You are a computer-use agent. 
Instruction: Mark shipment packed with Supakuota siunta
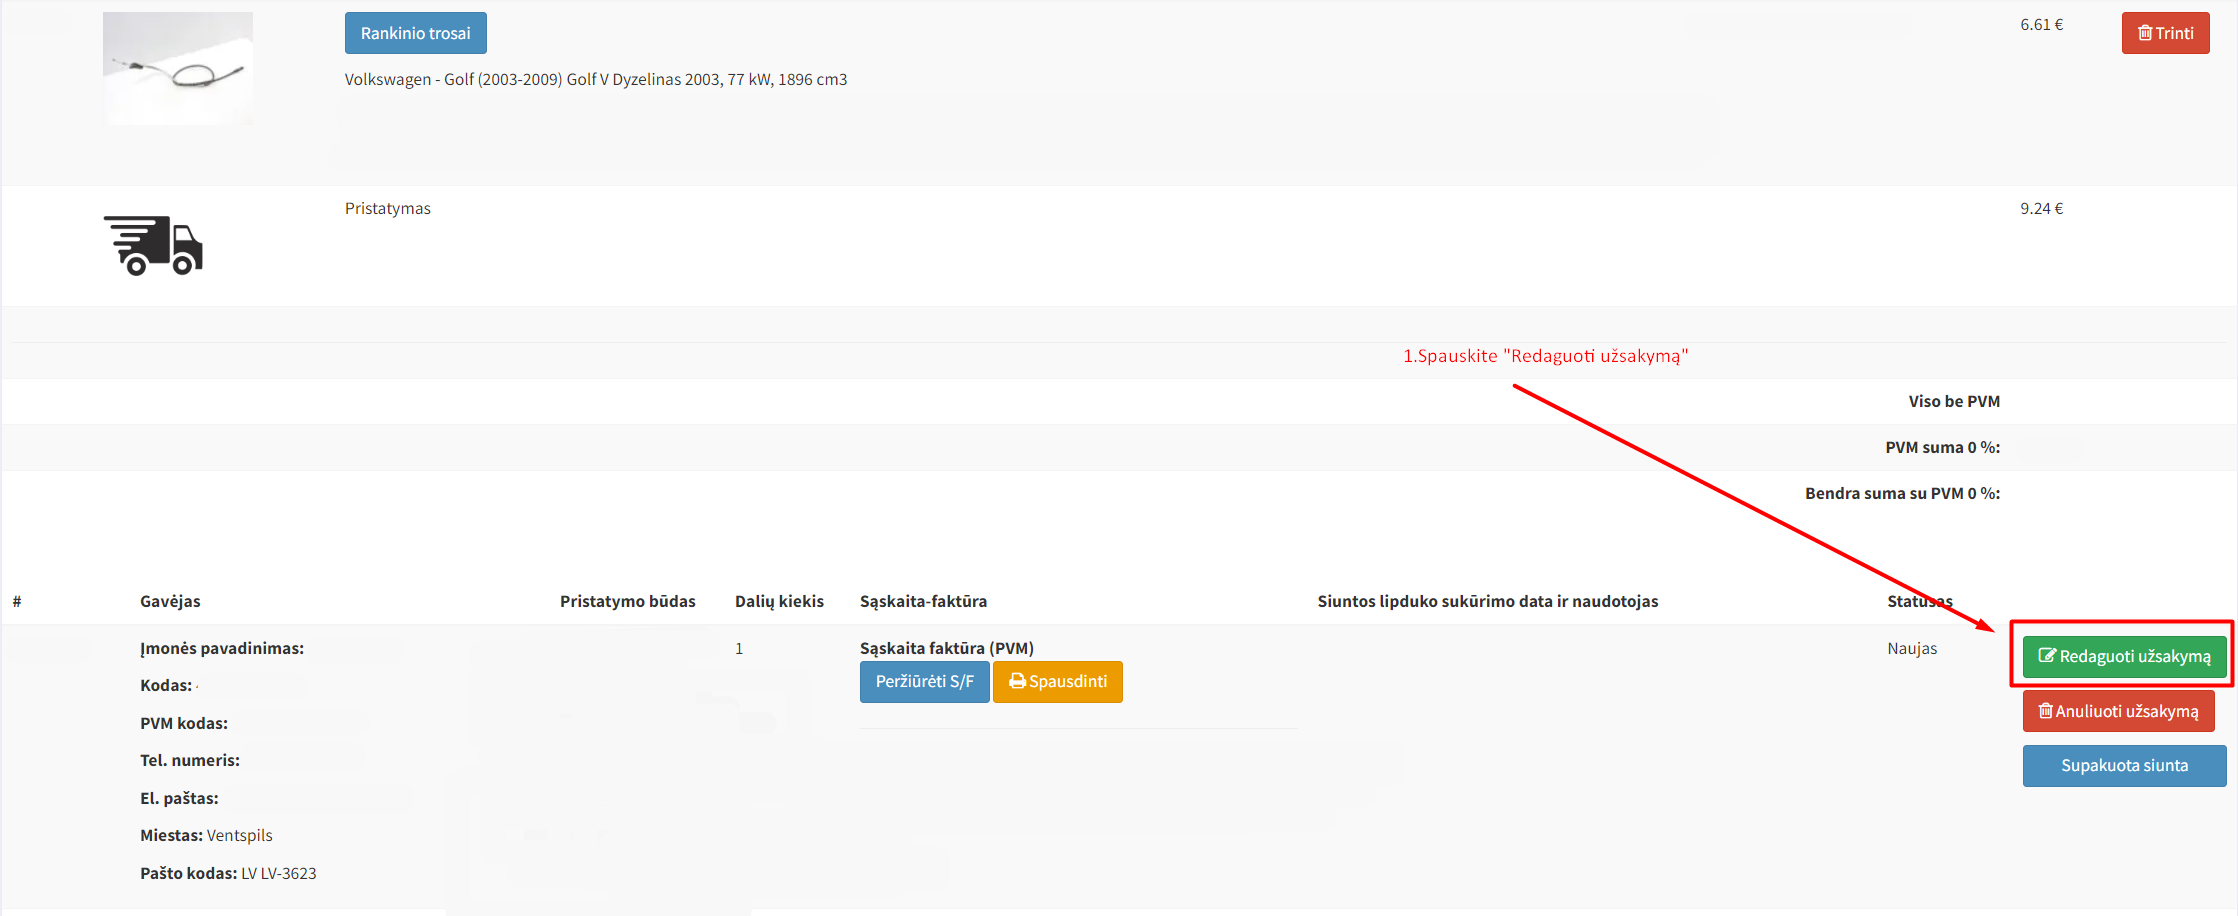click(2124, 766)
